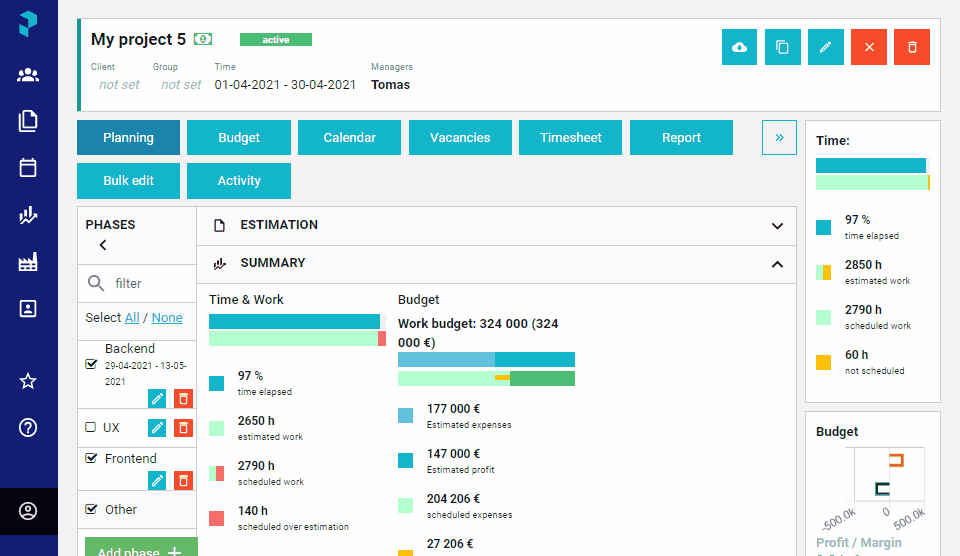Open the contact card sidebar icon
The height and width of the screenshot is (556, 960).
point(28,309)
